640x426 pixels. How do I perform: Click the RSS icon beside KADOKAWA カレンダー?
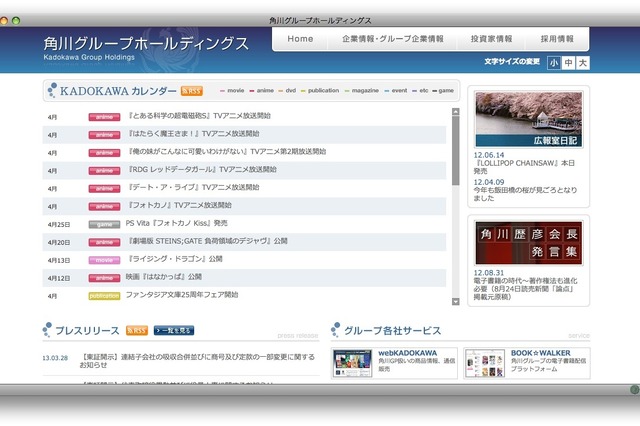[191, 91]
